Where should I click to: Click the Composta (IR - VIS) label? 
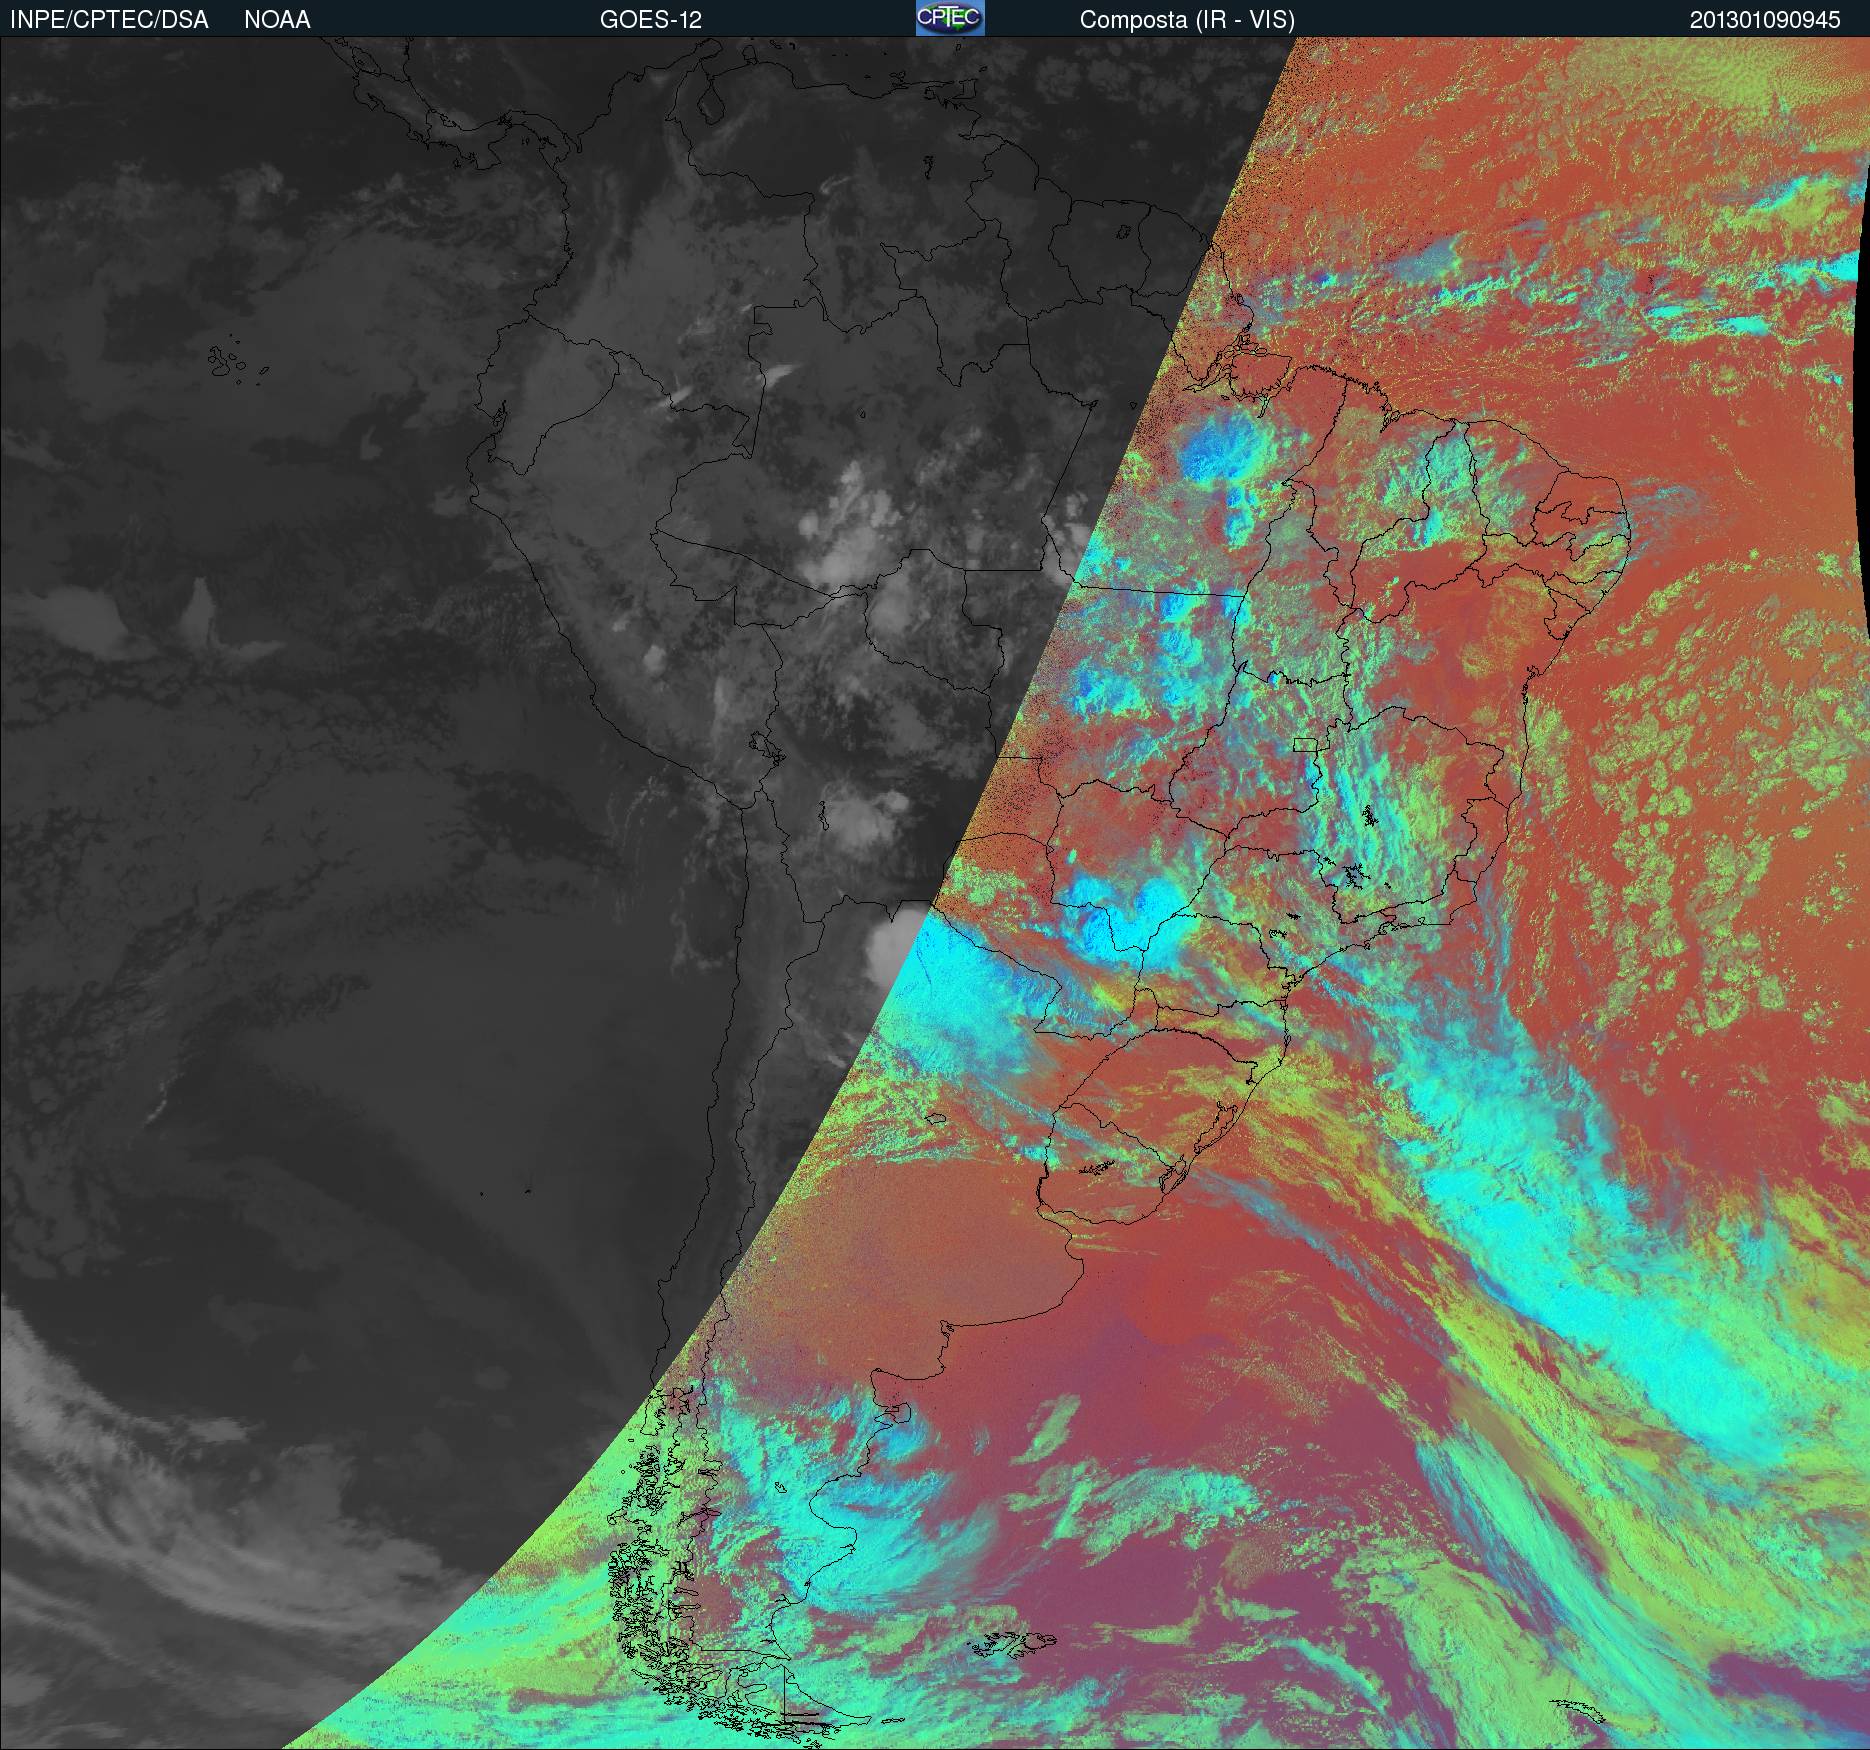tap(1187, 20)
